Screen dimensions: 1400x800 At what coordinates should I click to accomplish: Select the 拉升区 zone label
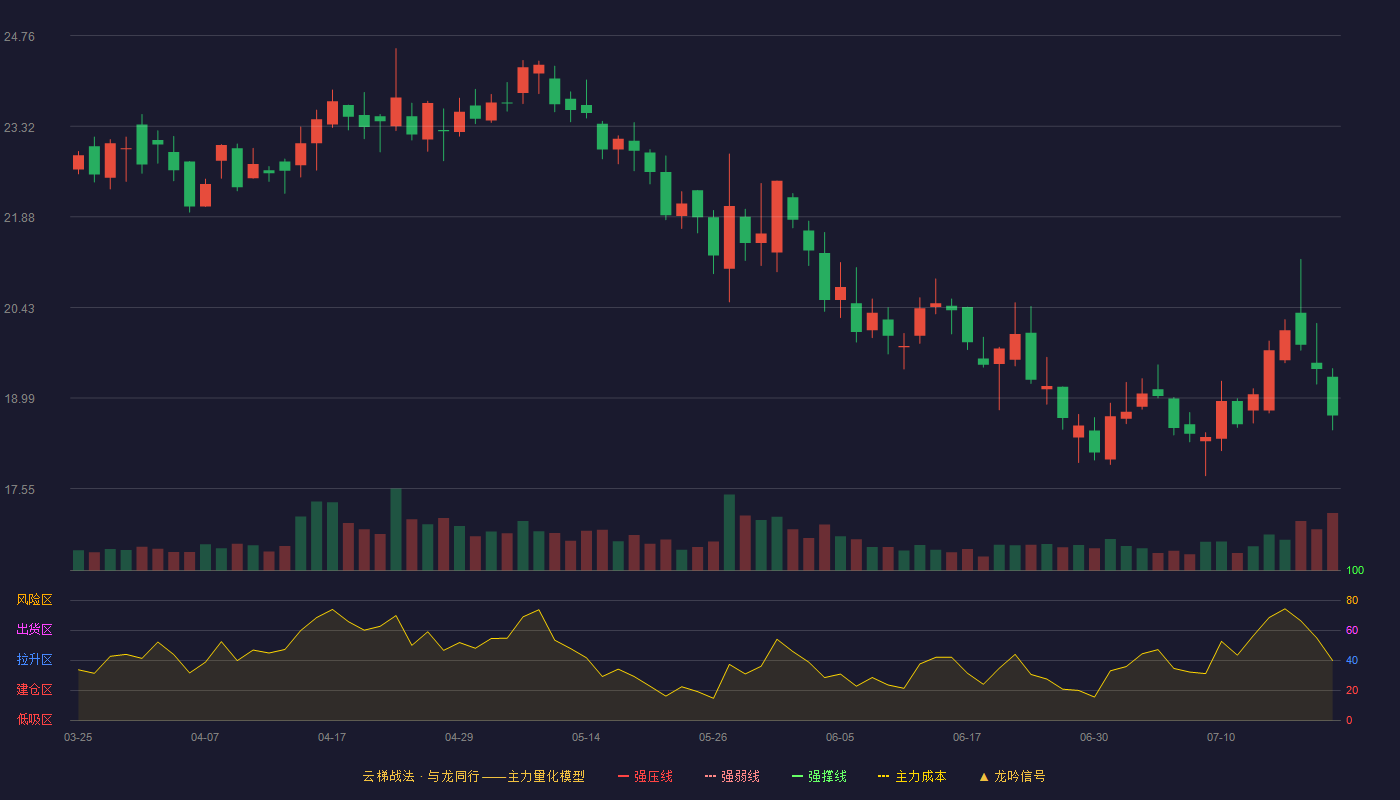click(34, 660)
